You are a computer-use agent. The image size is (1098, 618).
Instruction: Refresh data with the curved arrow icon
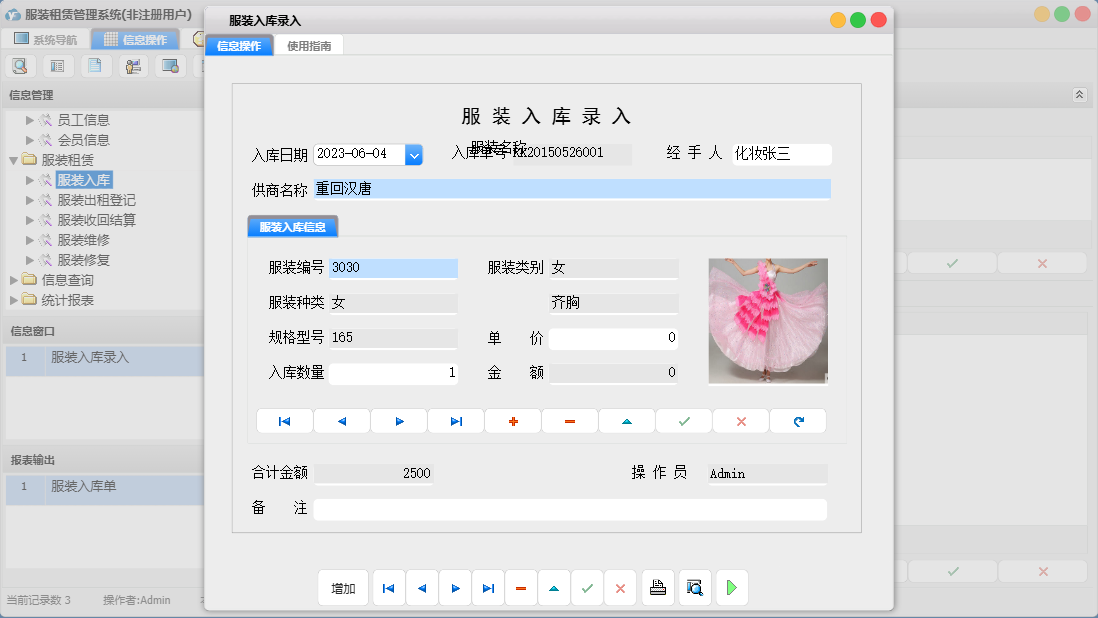pyautogui.click(x=797, y=420)
